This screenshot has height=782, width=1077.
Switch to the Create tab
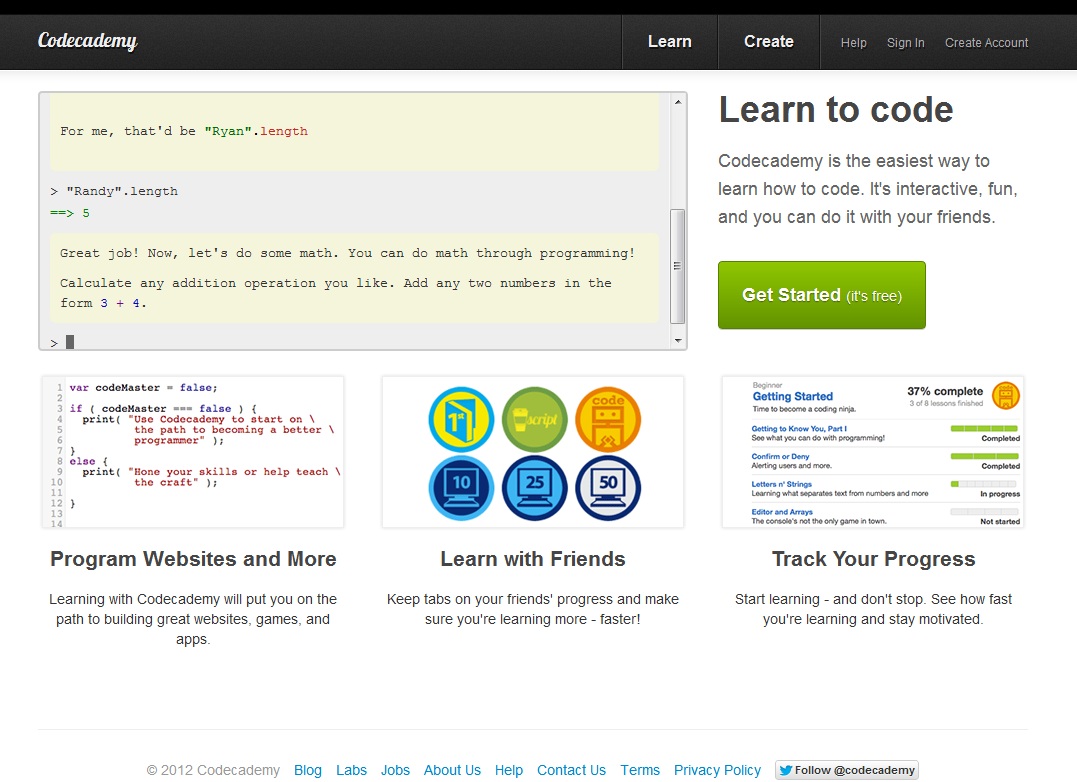click(768, 42)
